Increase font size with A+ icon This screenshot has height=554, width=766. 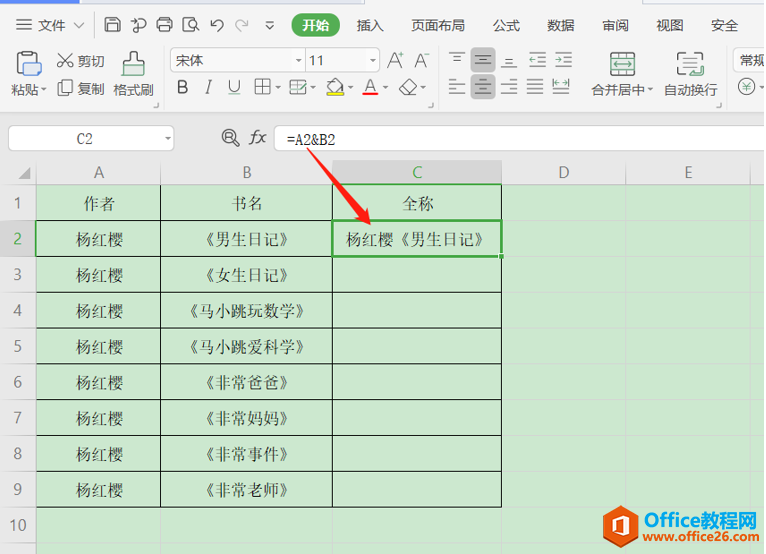[395, 61]
